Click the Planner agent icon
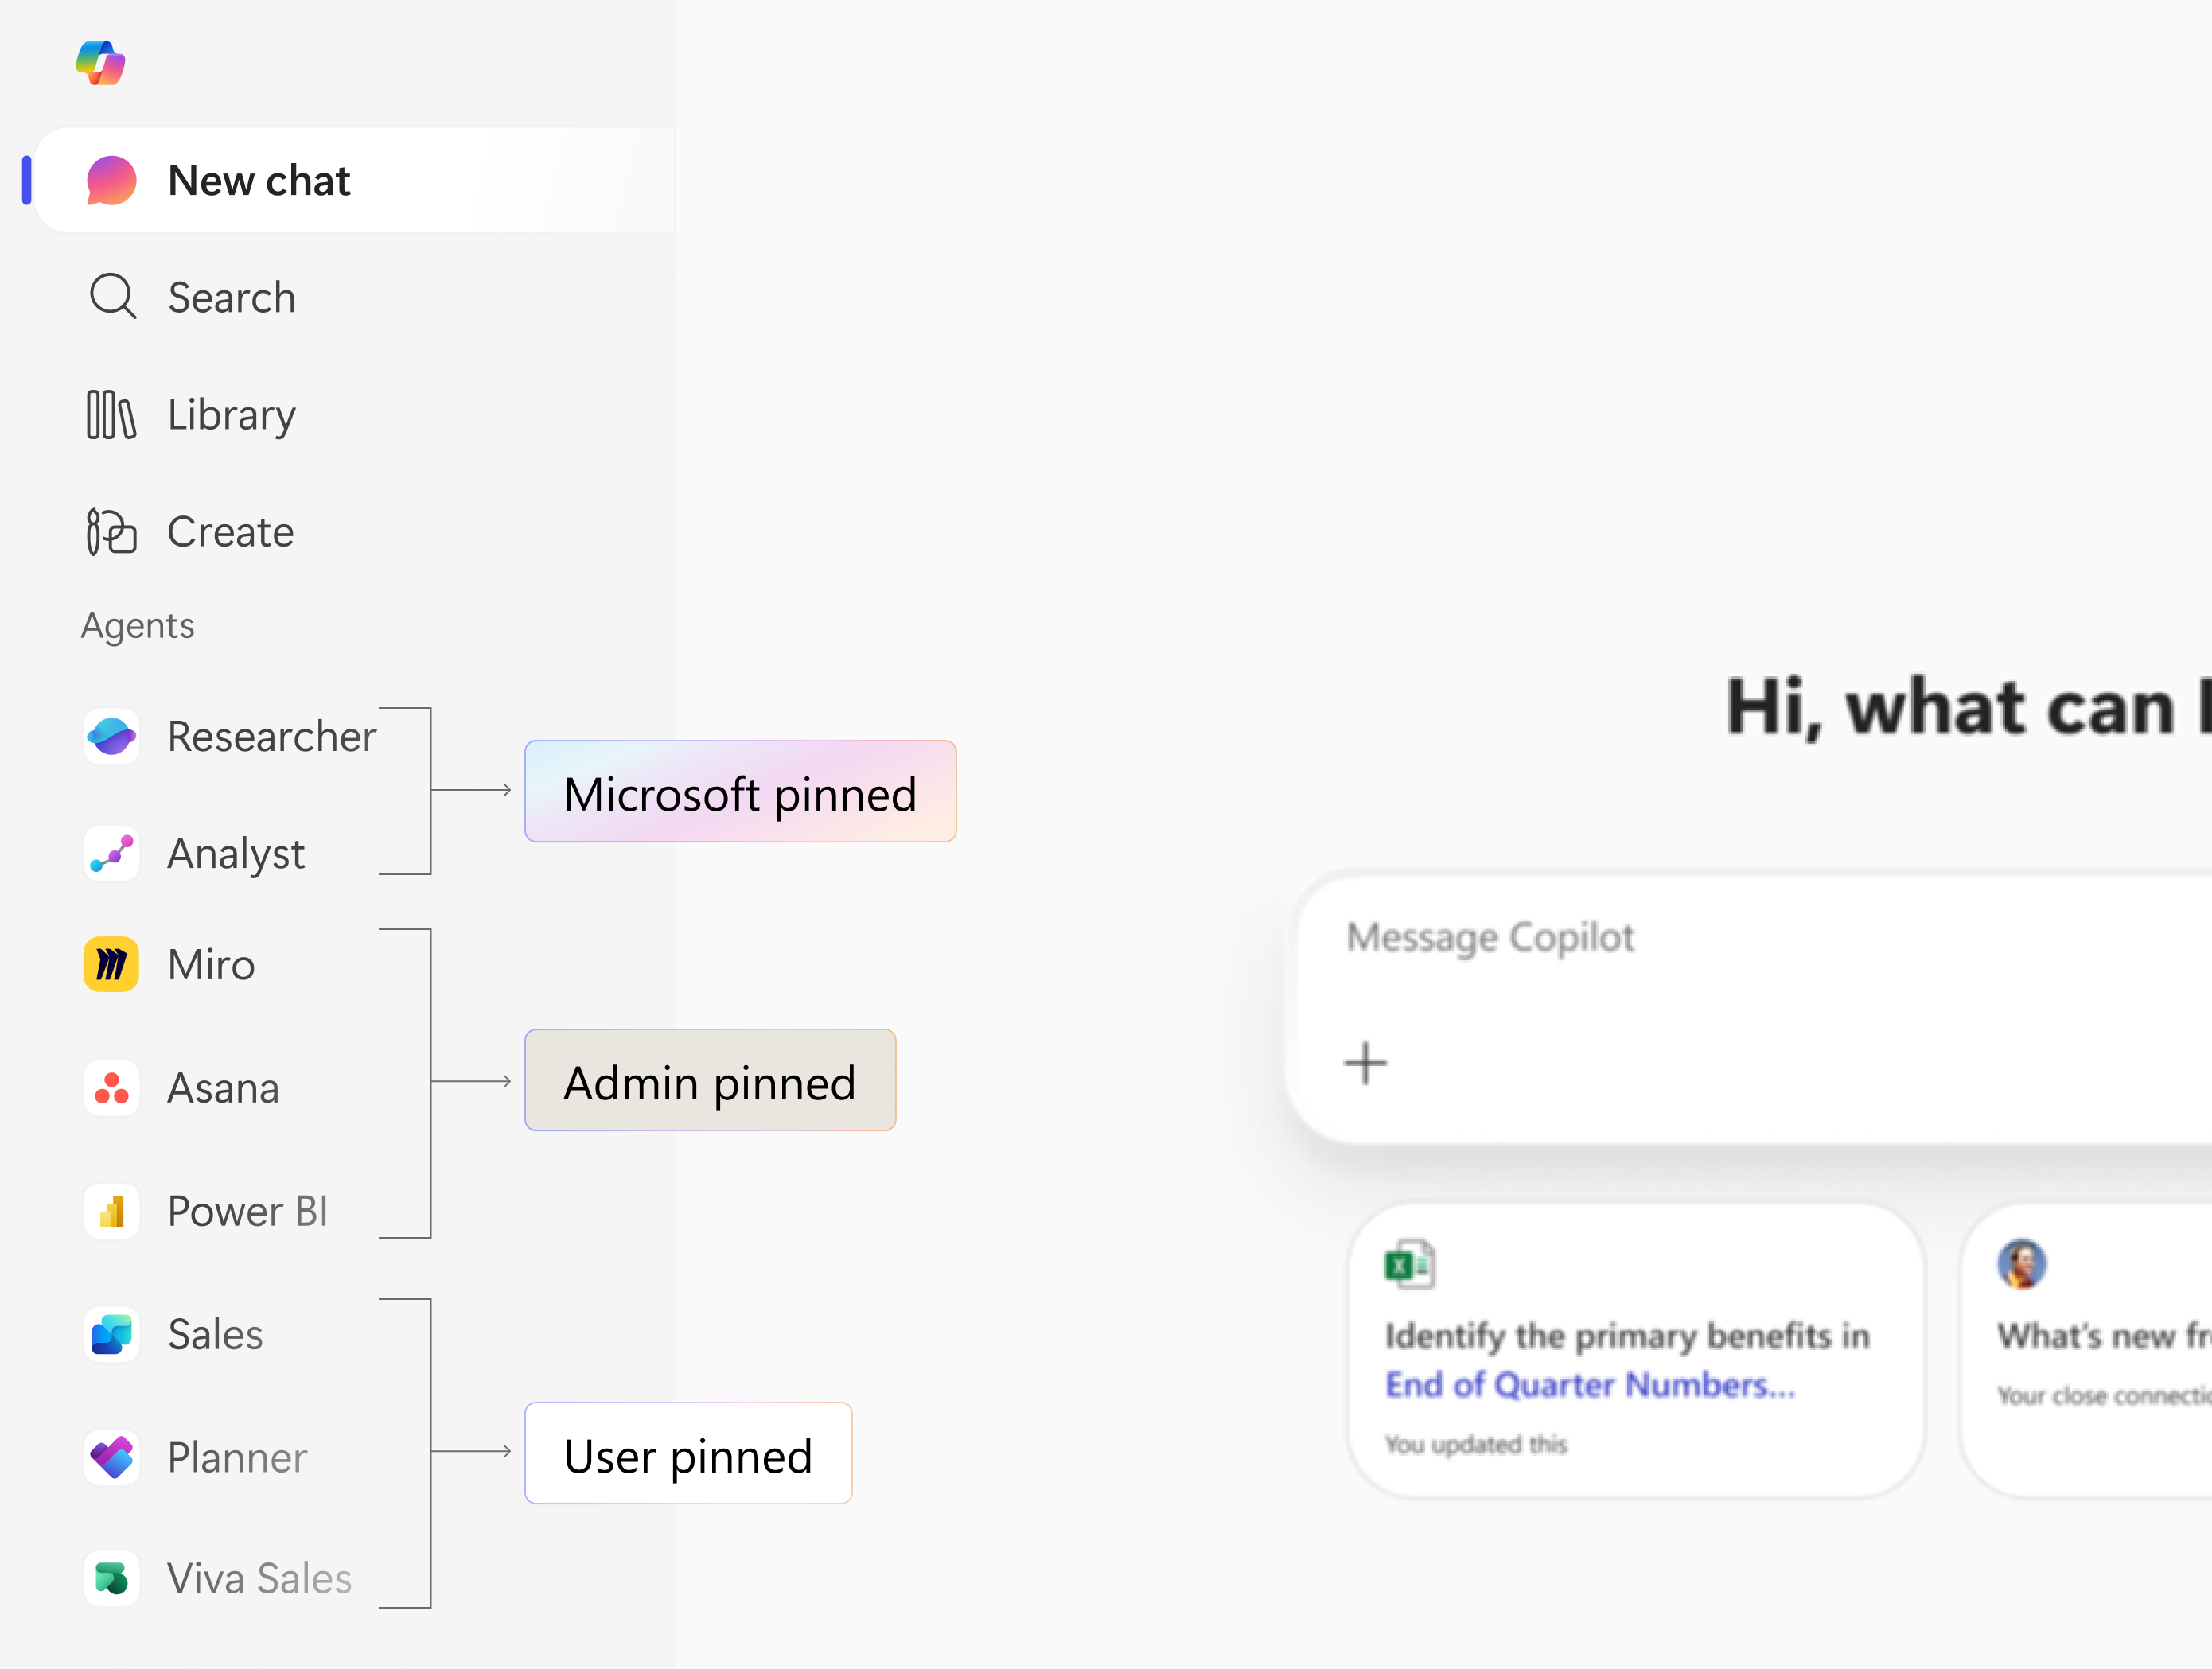Viewport: 2212px width, 1669px height. (x=111, y=1457)
